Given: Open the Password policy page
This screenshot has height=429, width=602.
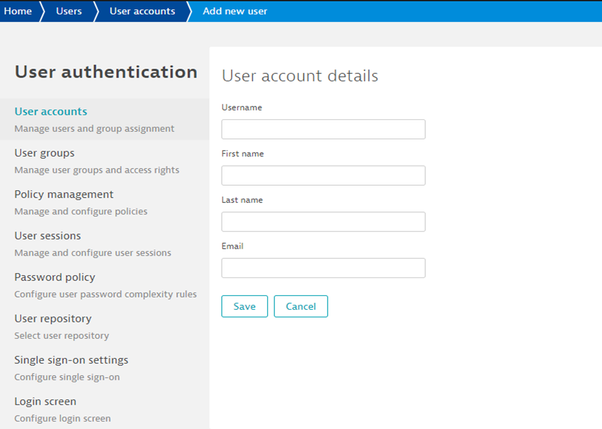Looking at the screenshot, I should [x=54, y=277].
